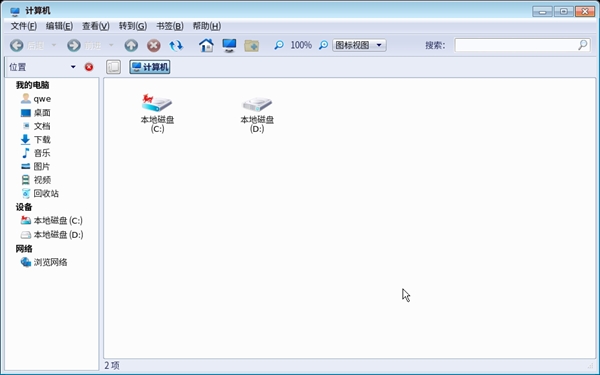Open the 图标视图 view mode dropdown
The height and width of the screenshot is (375, 600).
point(359,45)
